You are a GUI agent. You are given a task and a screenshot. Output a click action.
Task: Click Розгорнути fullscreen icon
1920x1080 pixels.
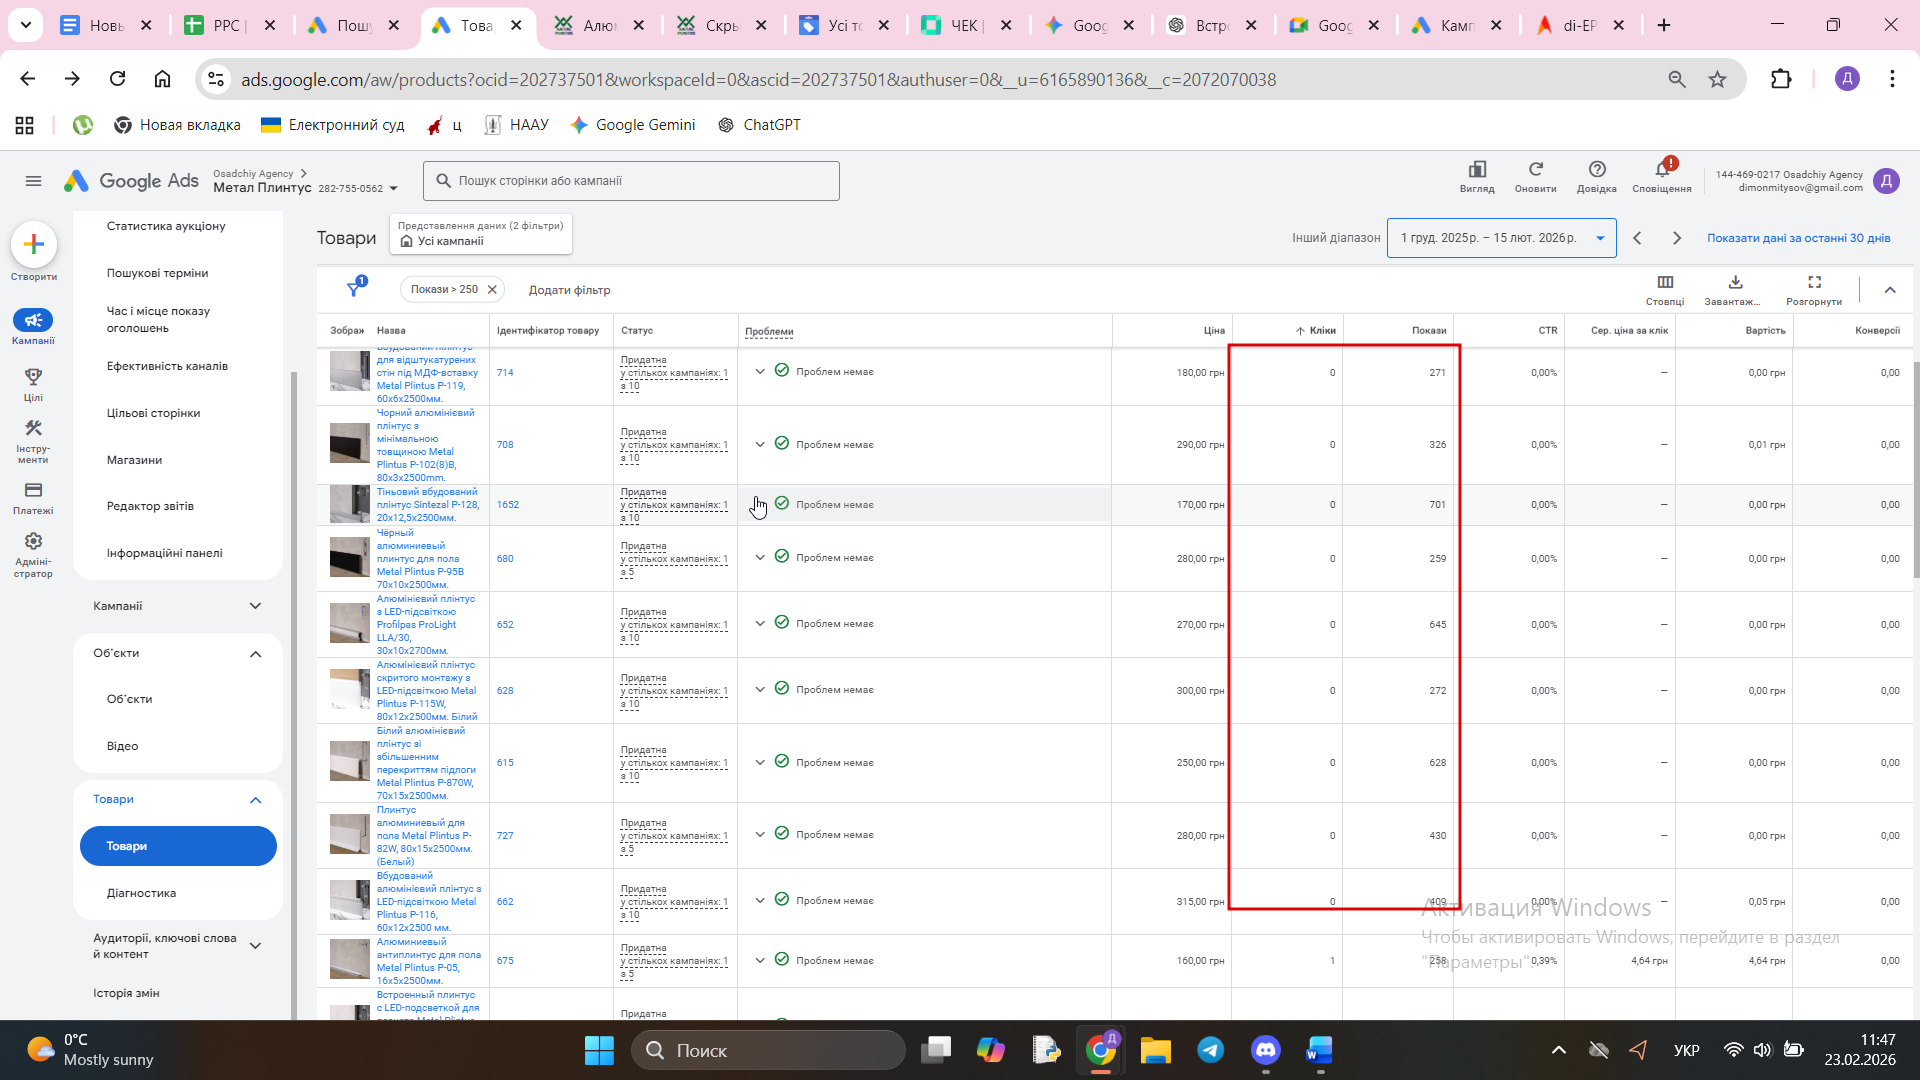click(1814, 283)
